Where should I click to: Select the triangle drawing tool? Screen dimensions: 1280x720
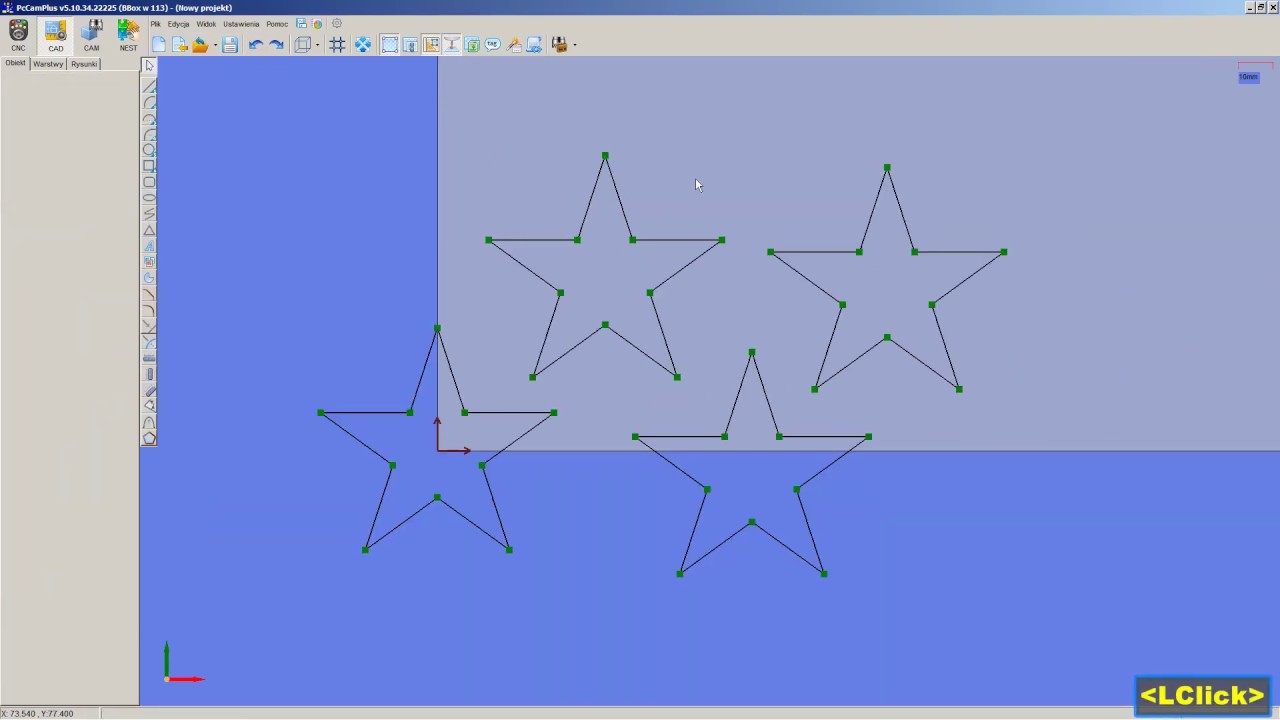pos(149,230)
